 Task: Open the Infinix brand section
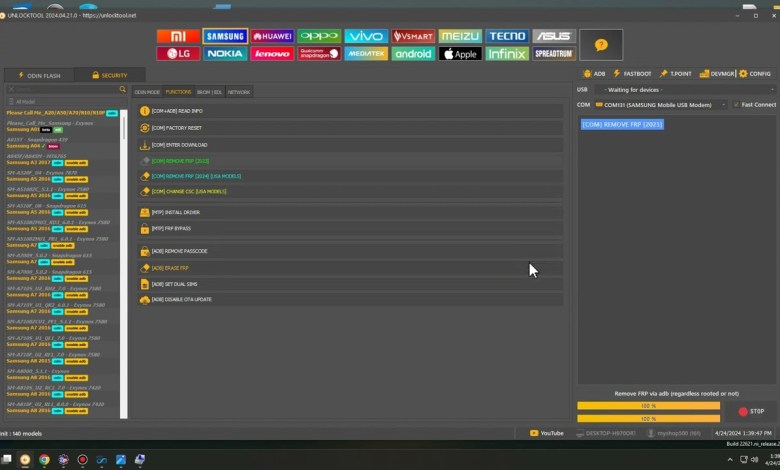point(507,53)
